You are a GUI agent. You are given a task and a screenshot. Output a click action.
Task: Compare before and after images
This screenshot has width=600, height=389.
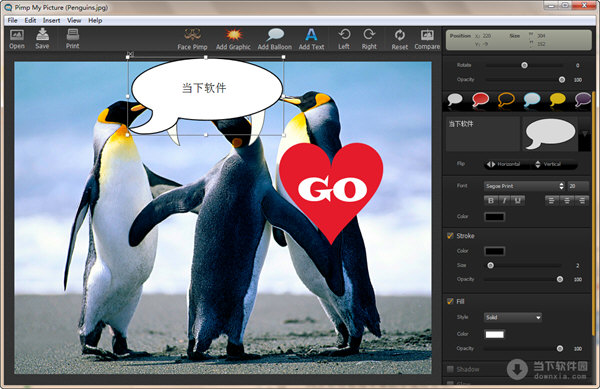tap(427, 39)
